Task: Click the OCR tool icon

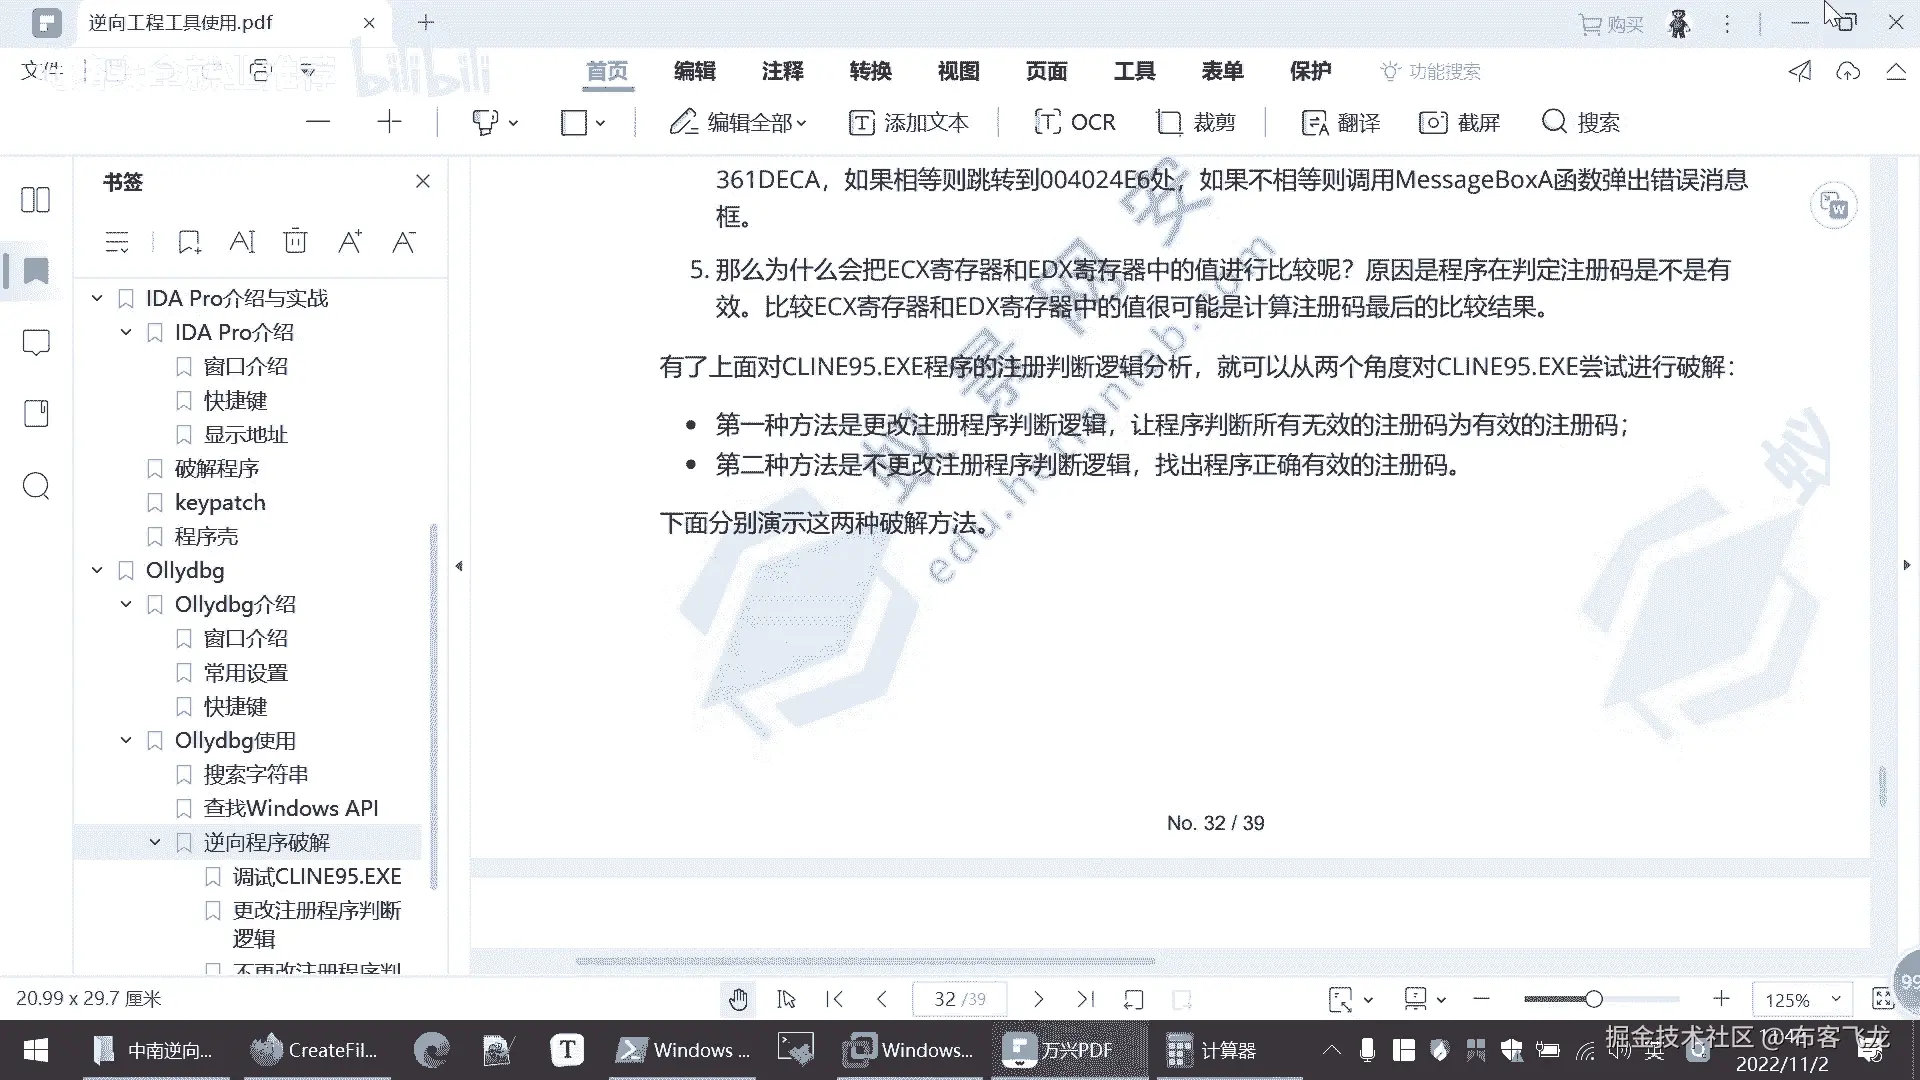Action: 1047,122
